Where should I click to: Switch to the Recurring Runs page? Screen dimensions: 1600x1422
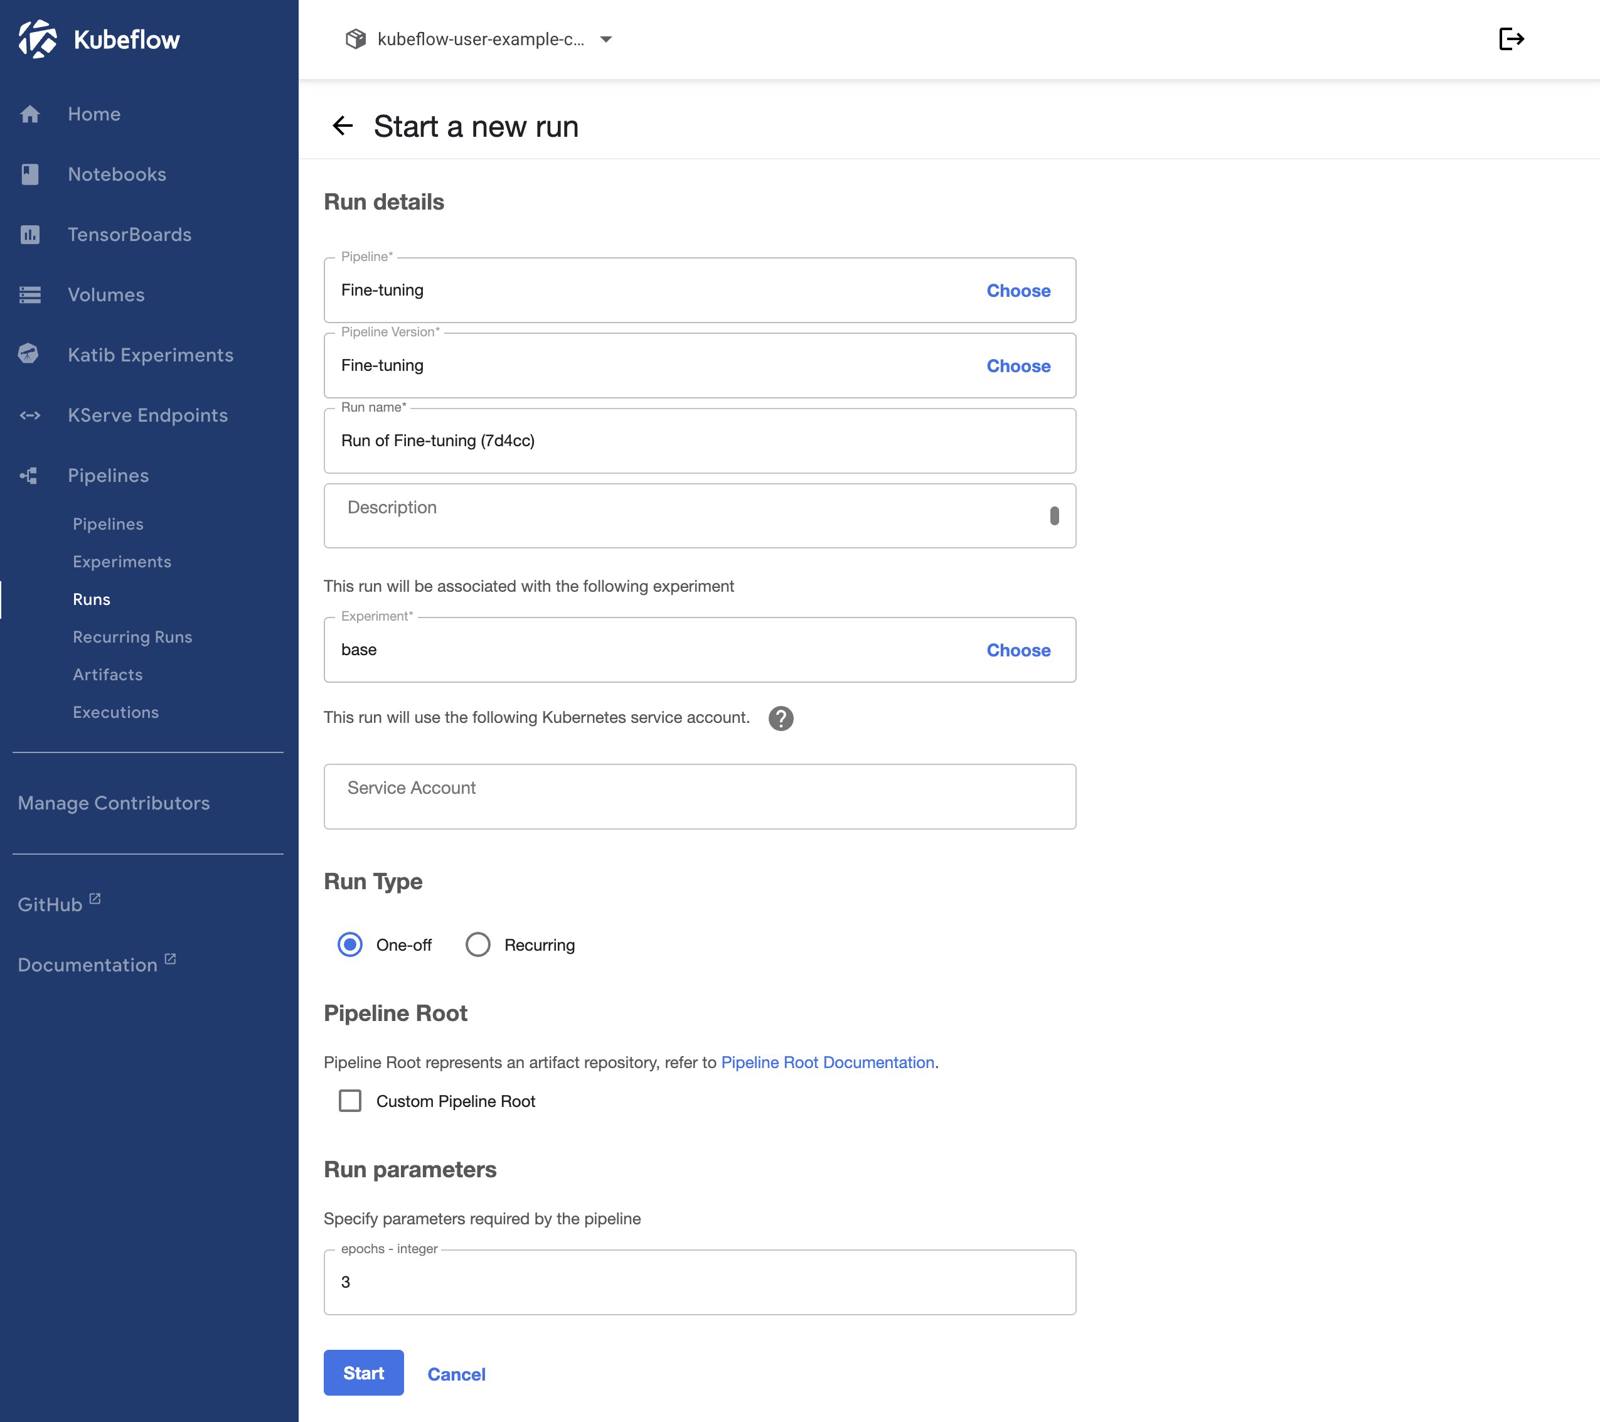(132, 636)
